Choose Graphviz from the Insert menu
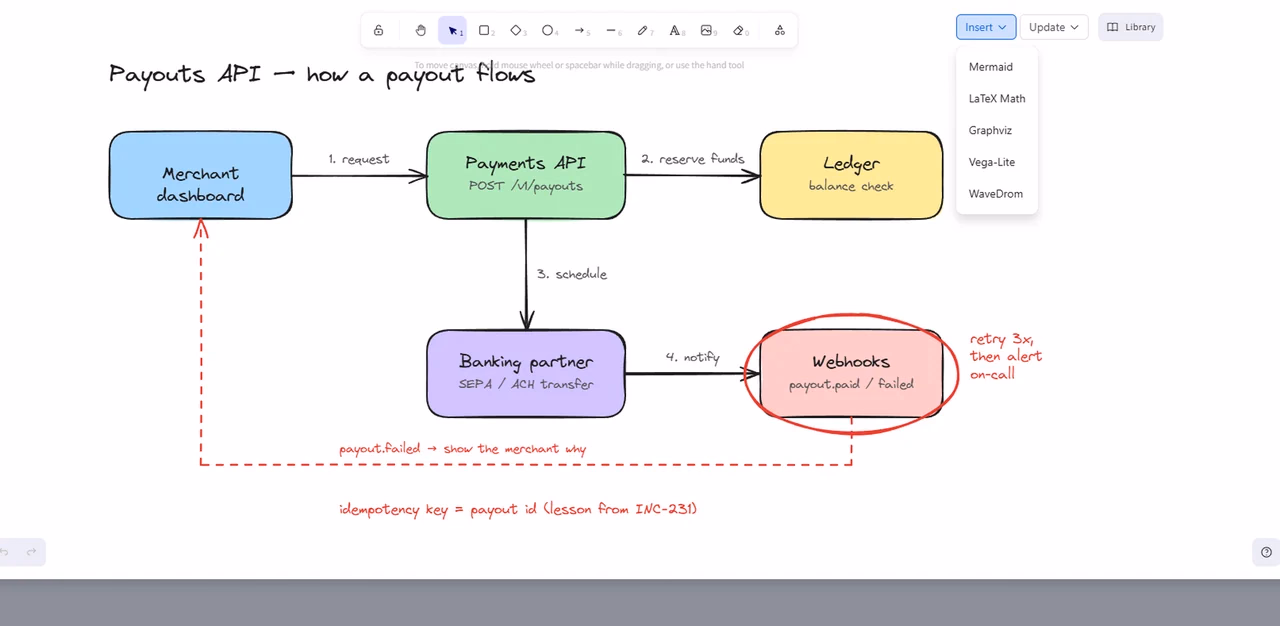This screenshot has height=626, width=1280. click(997, 131)
